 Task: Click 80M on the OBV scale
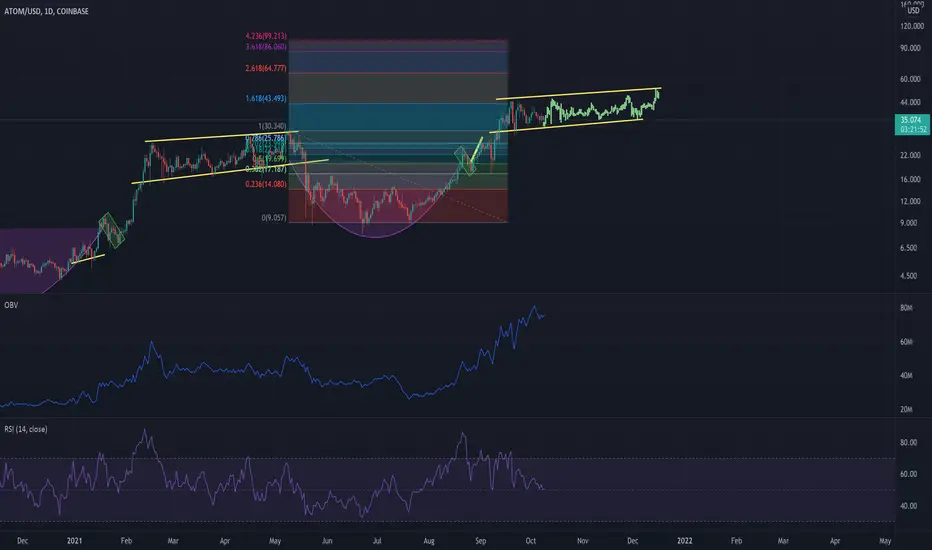tap(906, 308)
